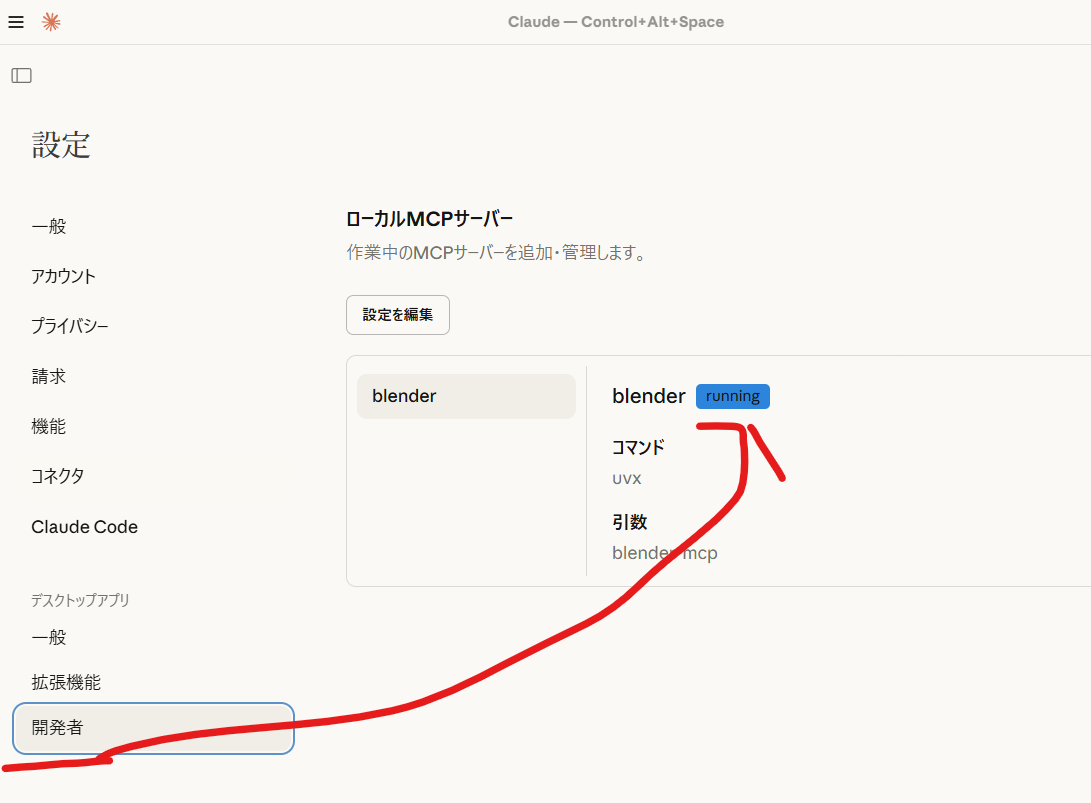Viewport: 1091px width, 803px height.
Task: Click the blender-mcp argument value
Action: click(664, 553)
